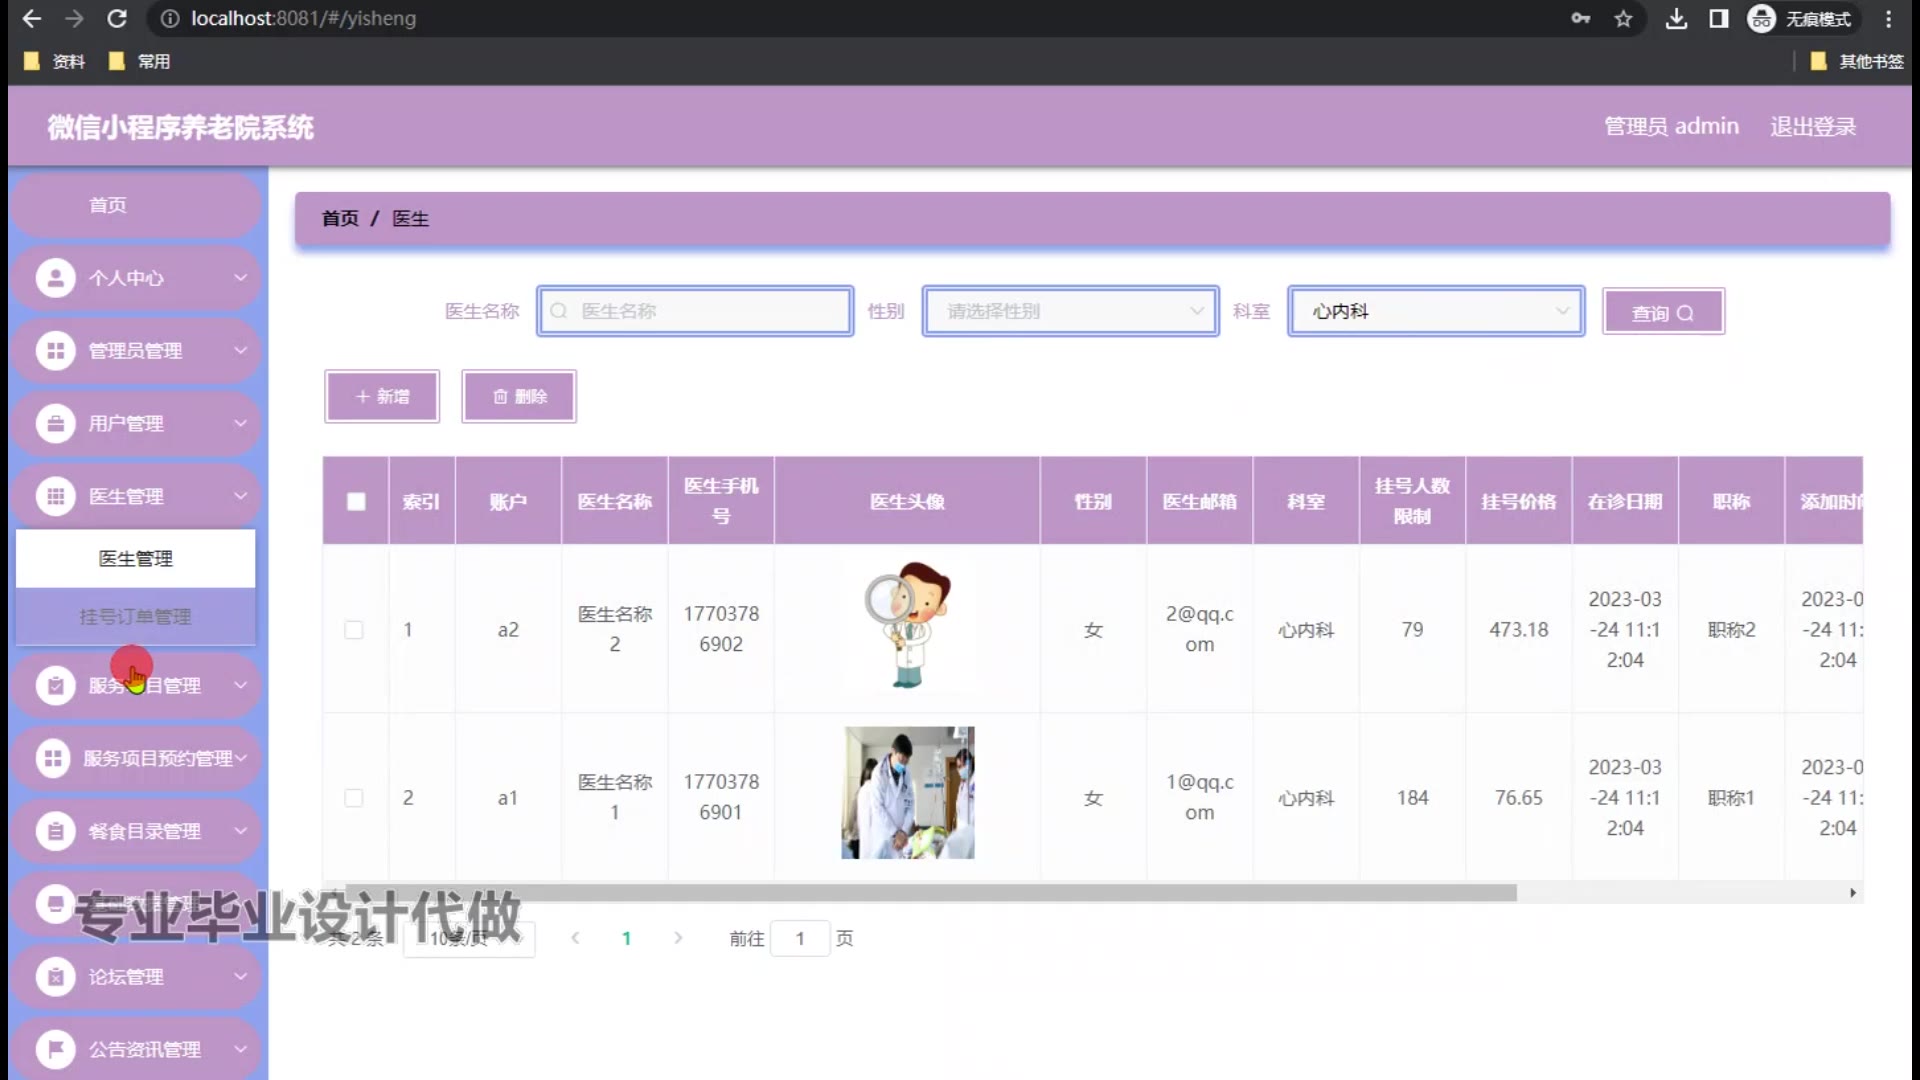Open the 性别 gender dropdown
Viewport: 1920px width, 1080px height.
coord(1070,311)
